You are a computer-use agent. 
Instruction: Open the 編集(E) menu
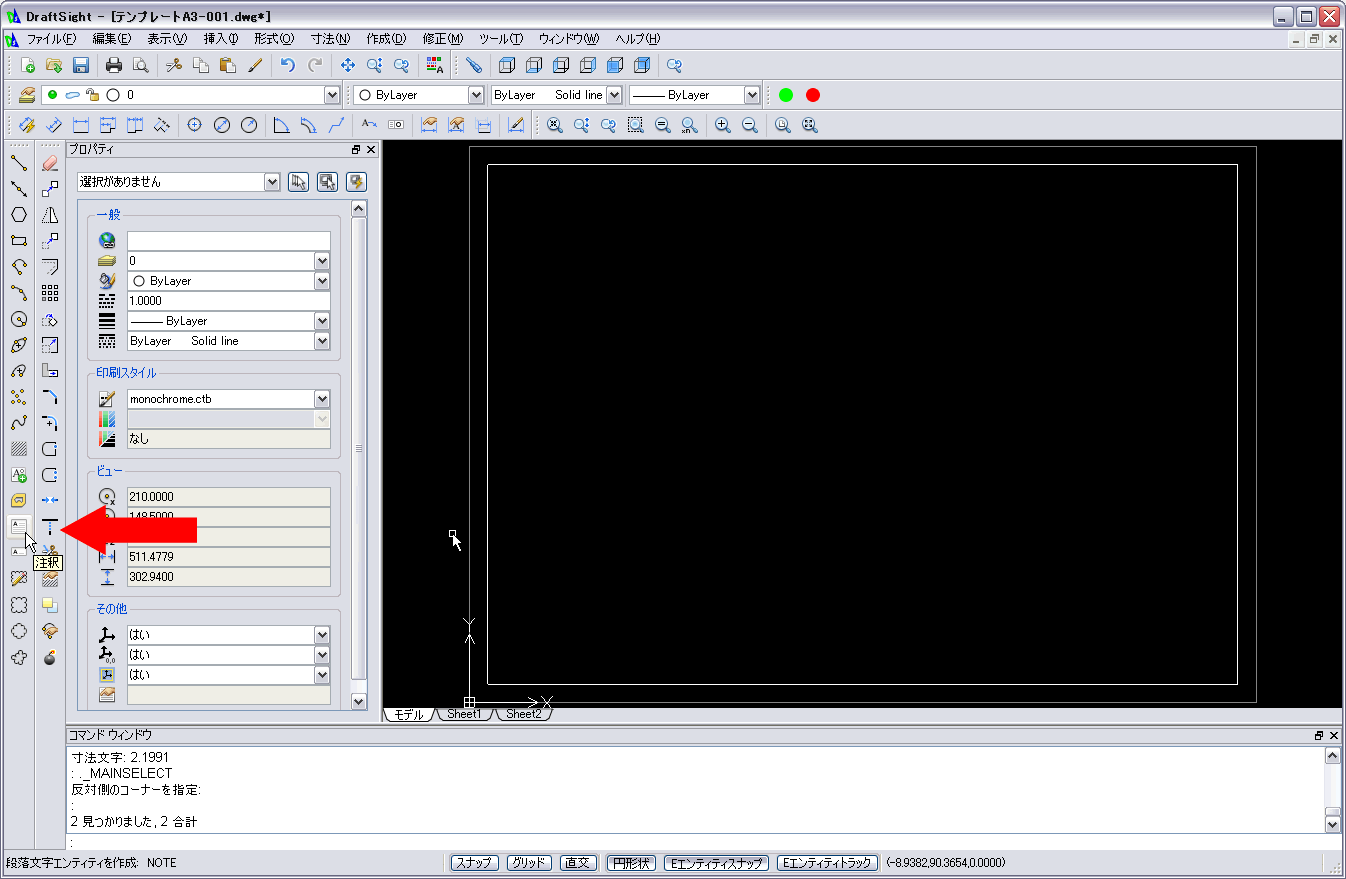click(x=111, y=39)
